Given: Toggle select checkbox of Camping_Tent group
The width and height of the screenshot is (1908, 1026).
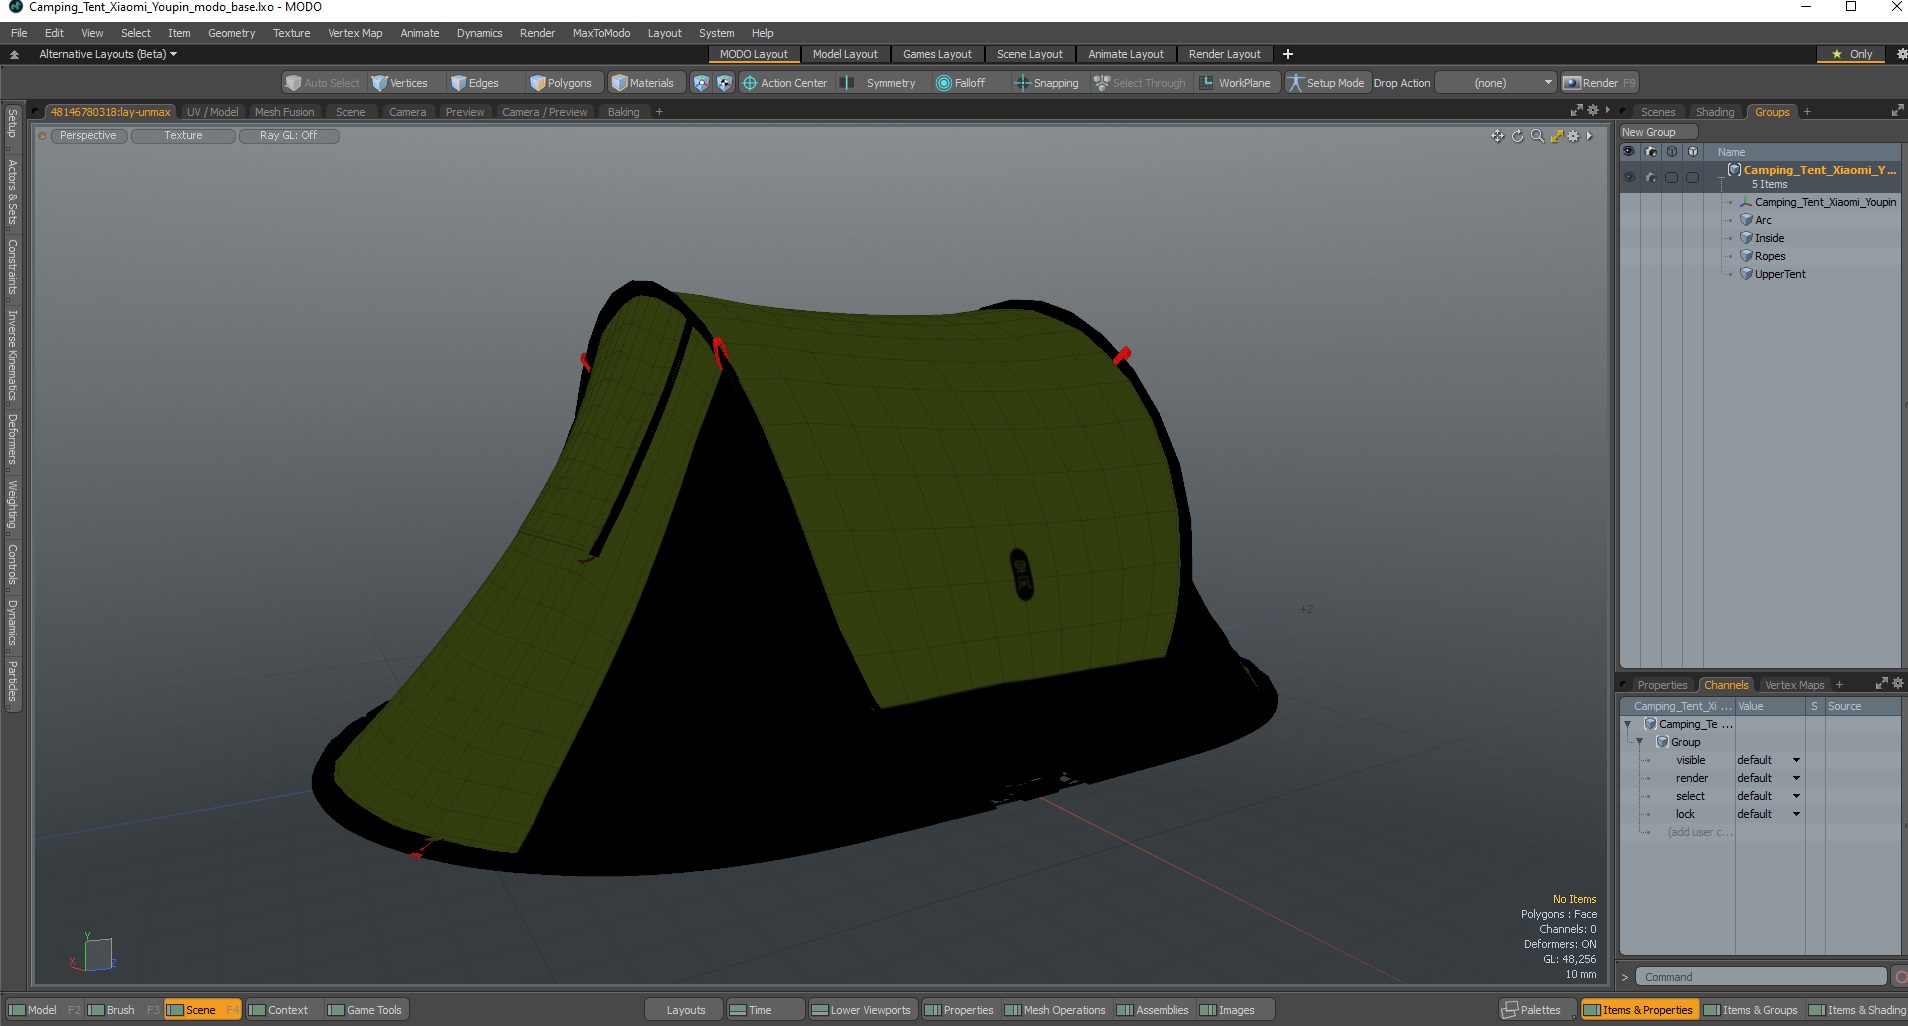Looking at the screenshot, I should click(1671, 177).
